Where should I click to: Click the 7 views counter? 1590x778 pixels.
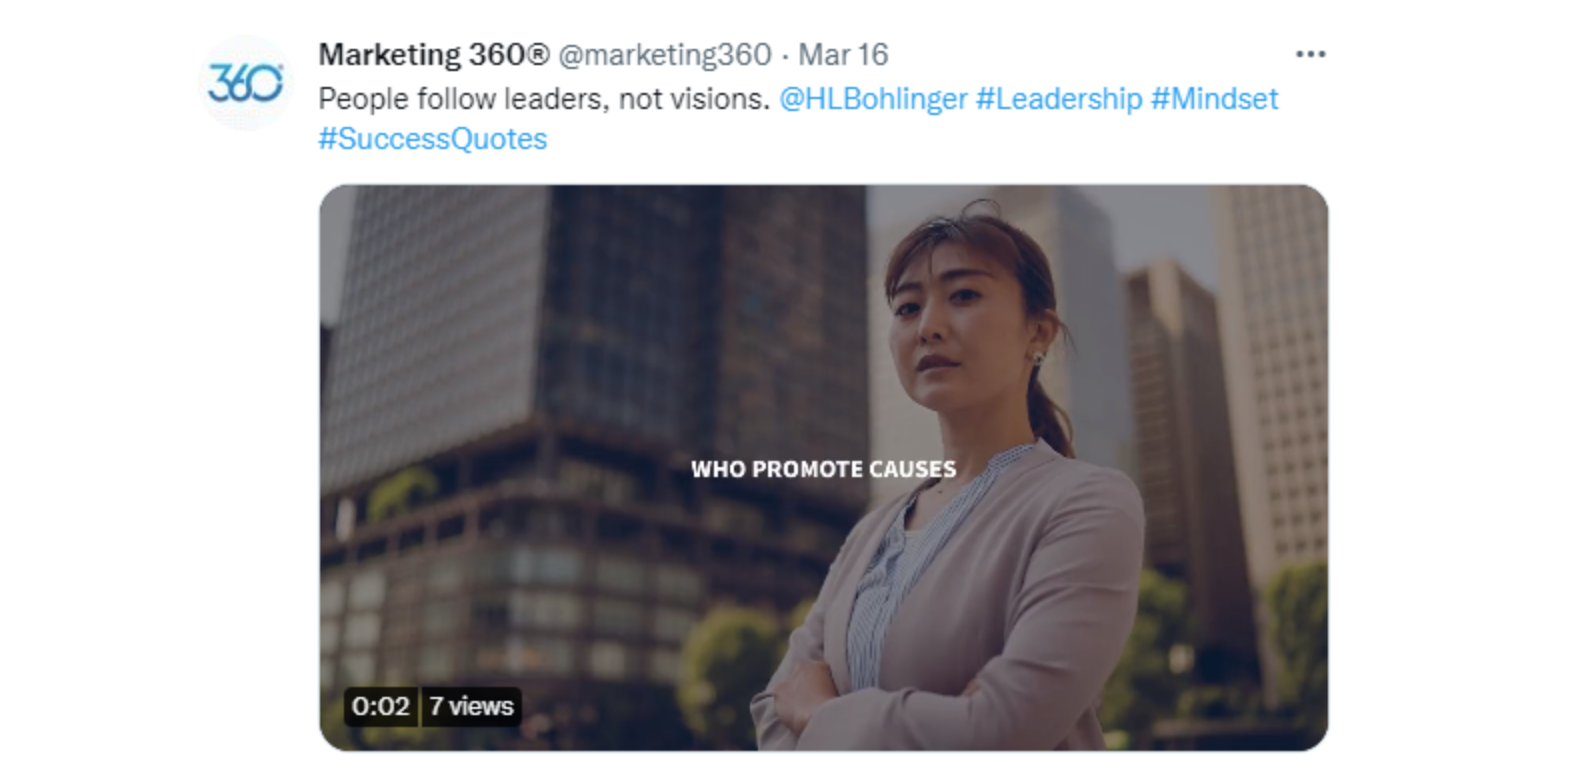(471, 706)
